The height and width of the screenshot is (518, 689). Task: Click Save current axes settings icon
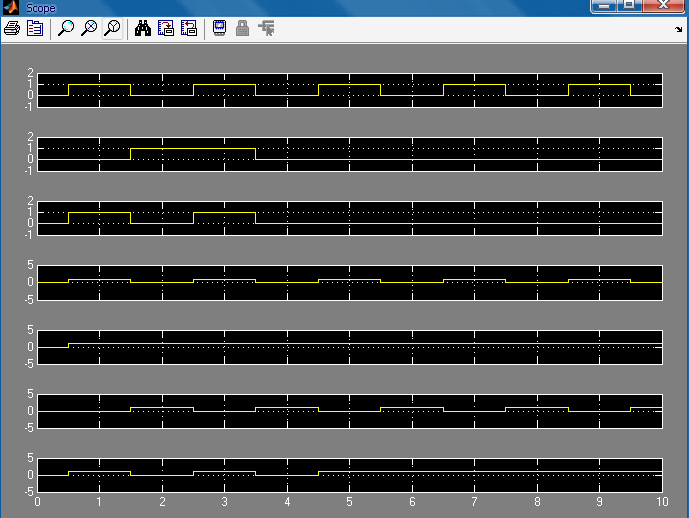[x=166, y=29]
